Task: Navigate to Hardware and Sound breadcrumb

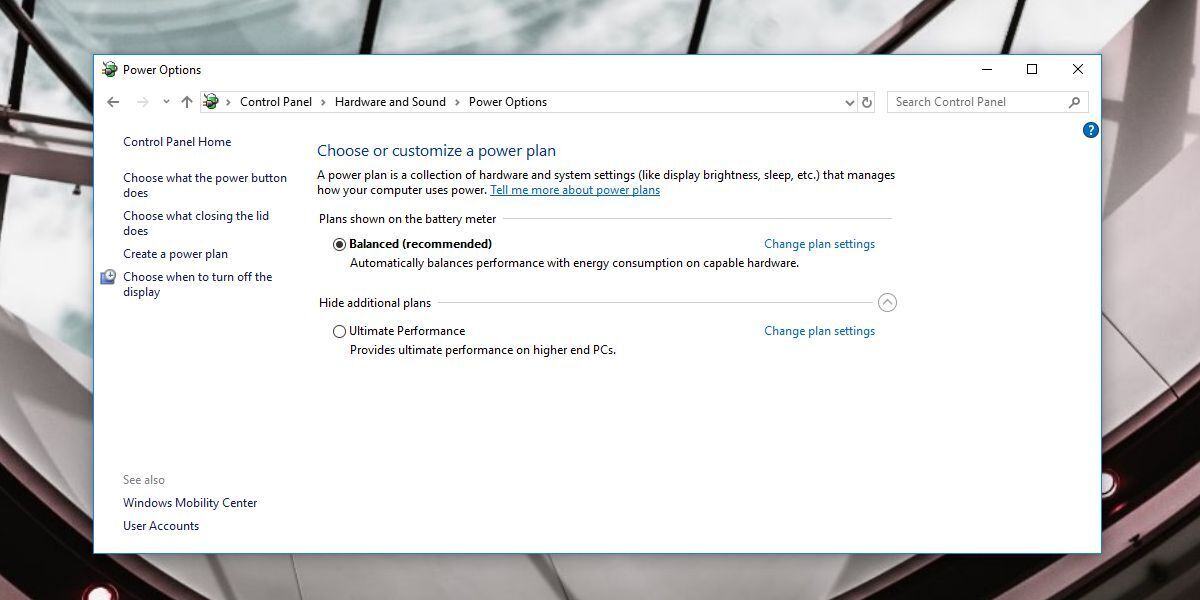Action: pyautogui.click(x=391, y=101)
